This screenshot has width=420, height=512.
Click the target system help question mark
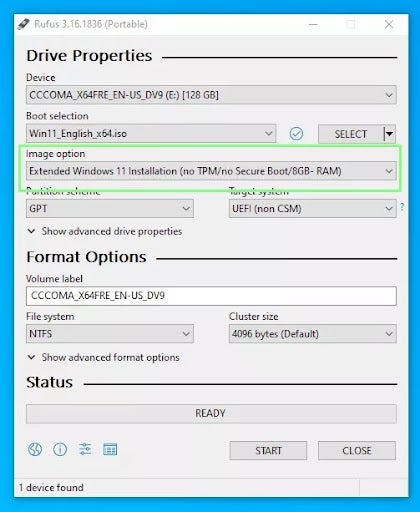[x=402, y=207]
